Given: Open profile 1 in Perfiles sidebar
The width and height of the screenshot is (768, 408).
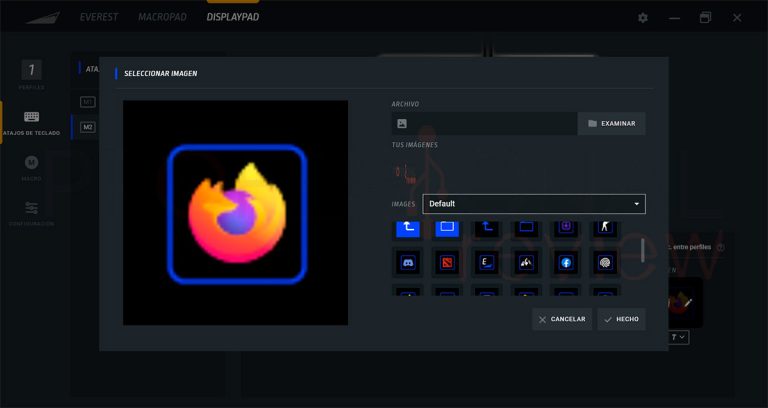Looking at the screenshot, I should click(31, 74).
